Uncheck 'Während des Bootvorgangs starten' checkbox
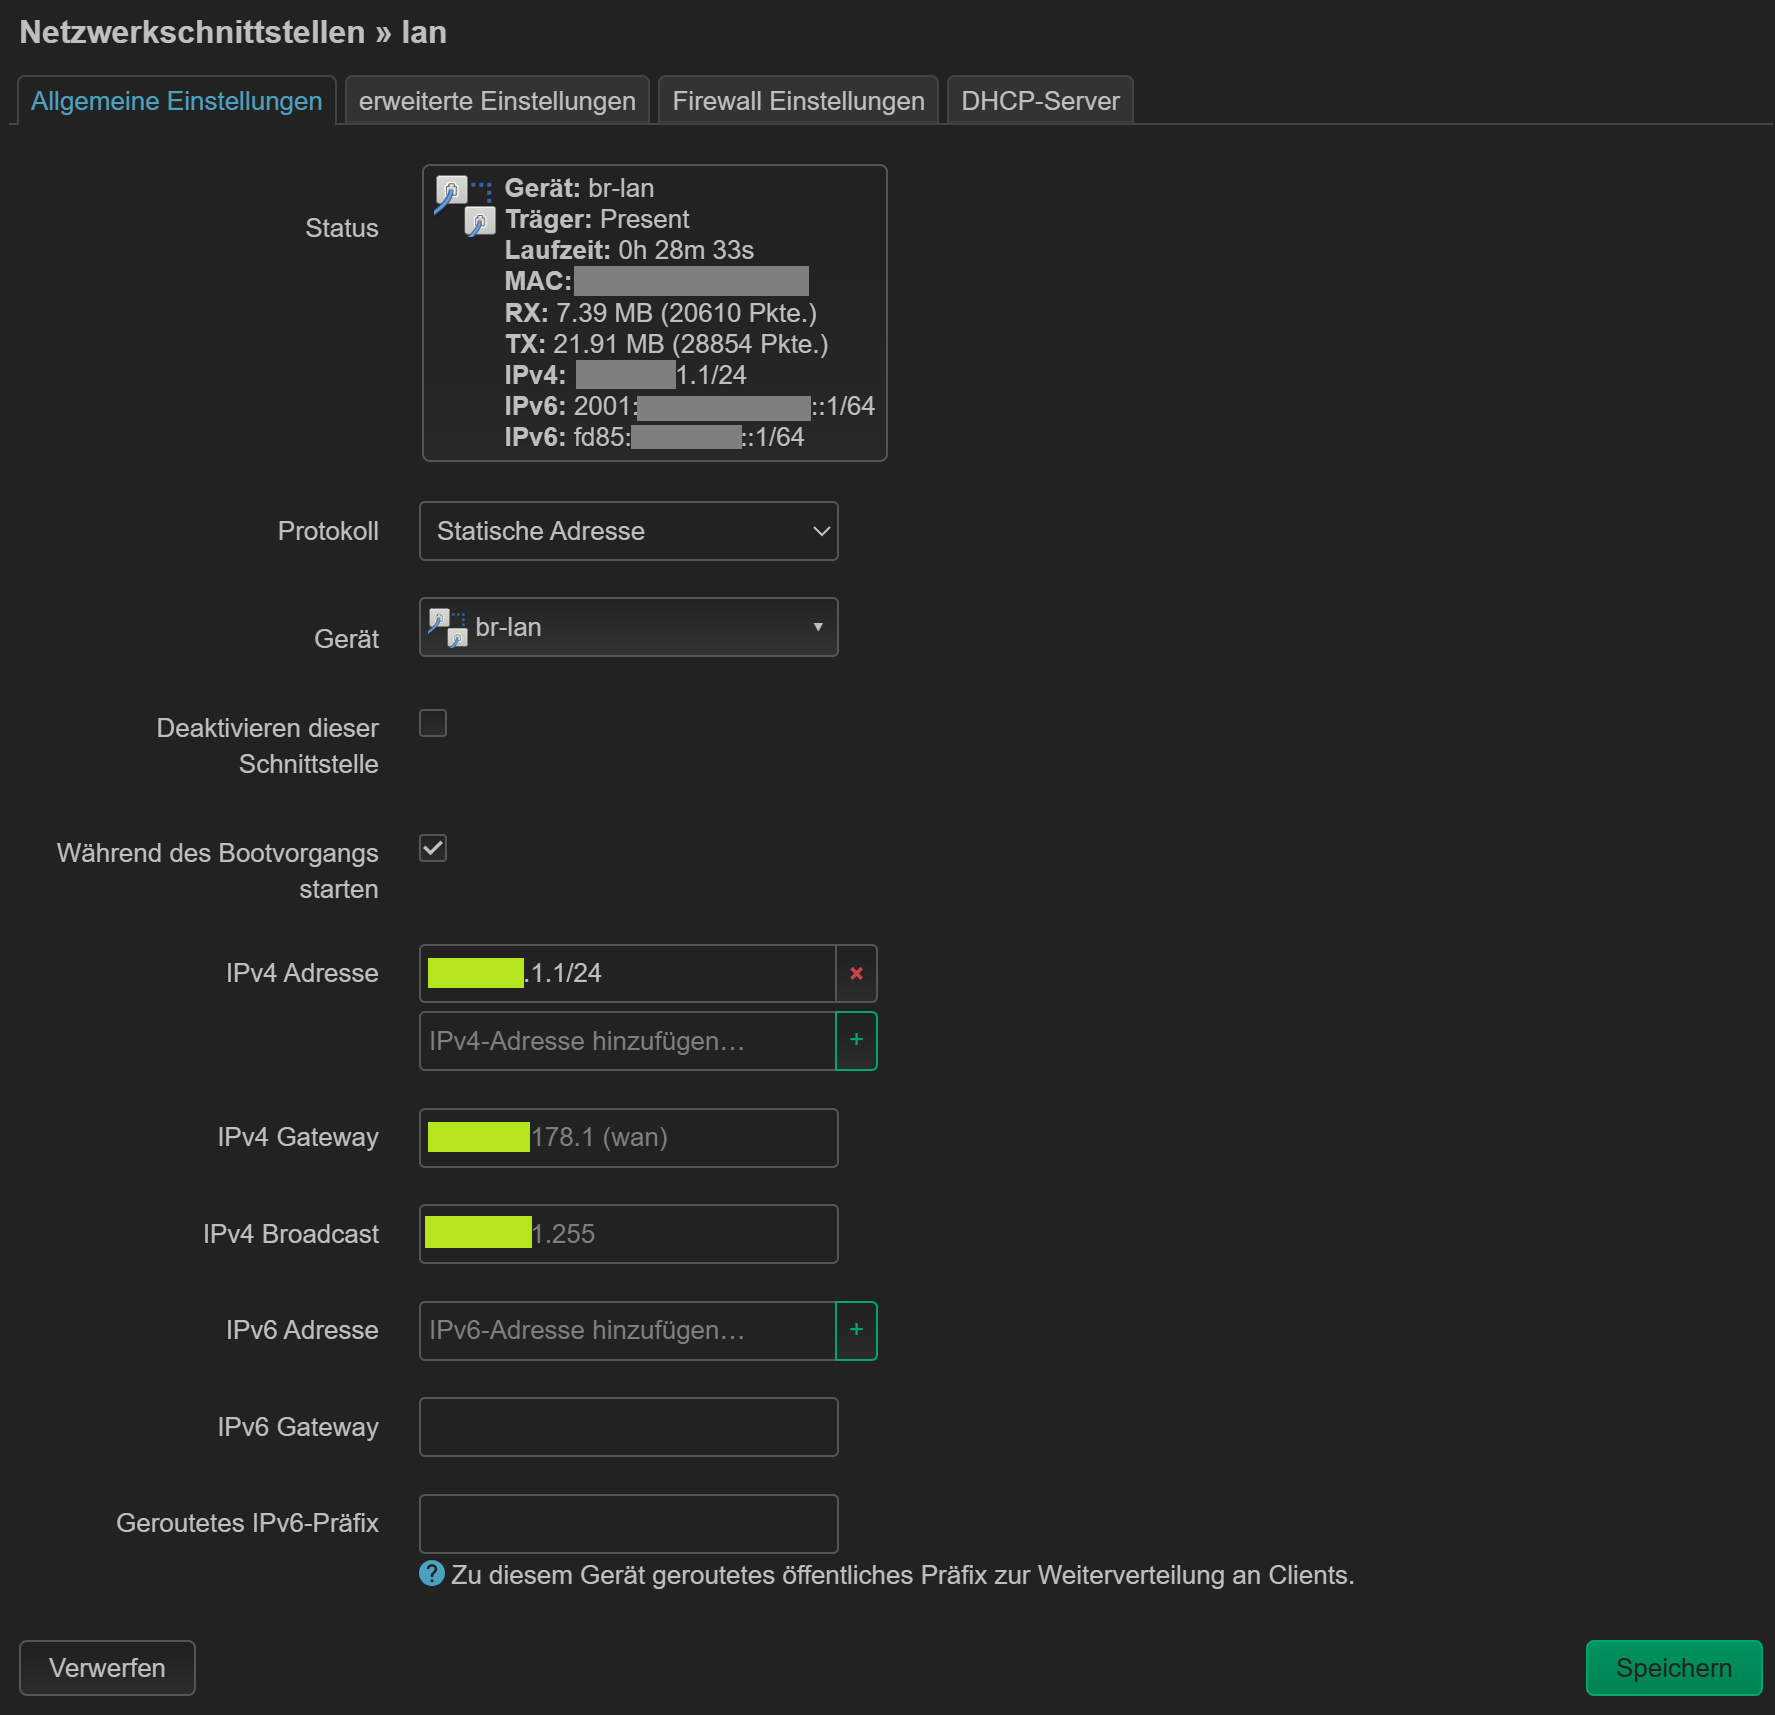The width and height of the screenshot is (1775, 1715). tap(433, 848)
